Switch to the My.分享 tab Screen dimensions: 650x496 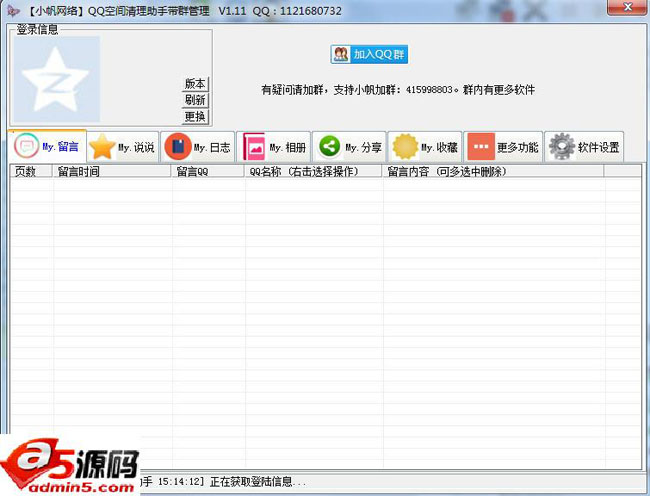(x=349, y=147)
